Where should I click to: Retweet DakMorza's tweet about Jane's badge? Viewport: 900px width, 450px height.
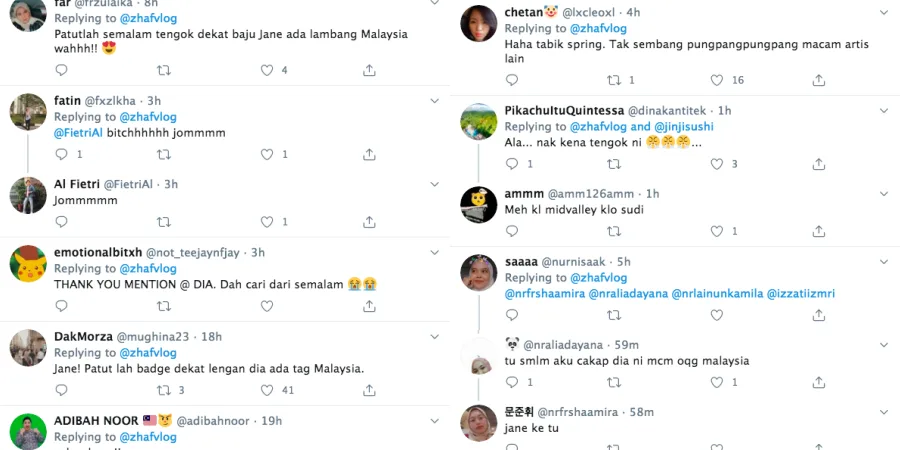(x=164, y=390)
